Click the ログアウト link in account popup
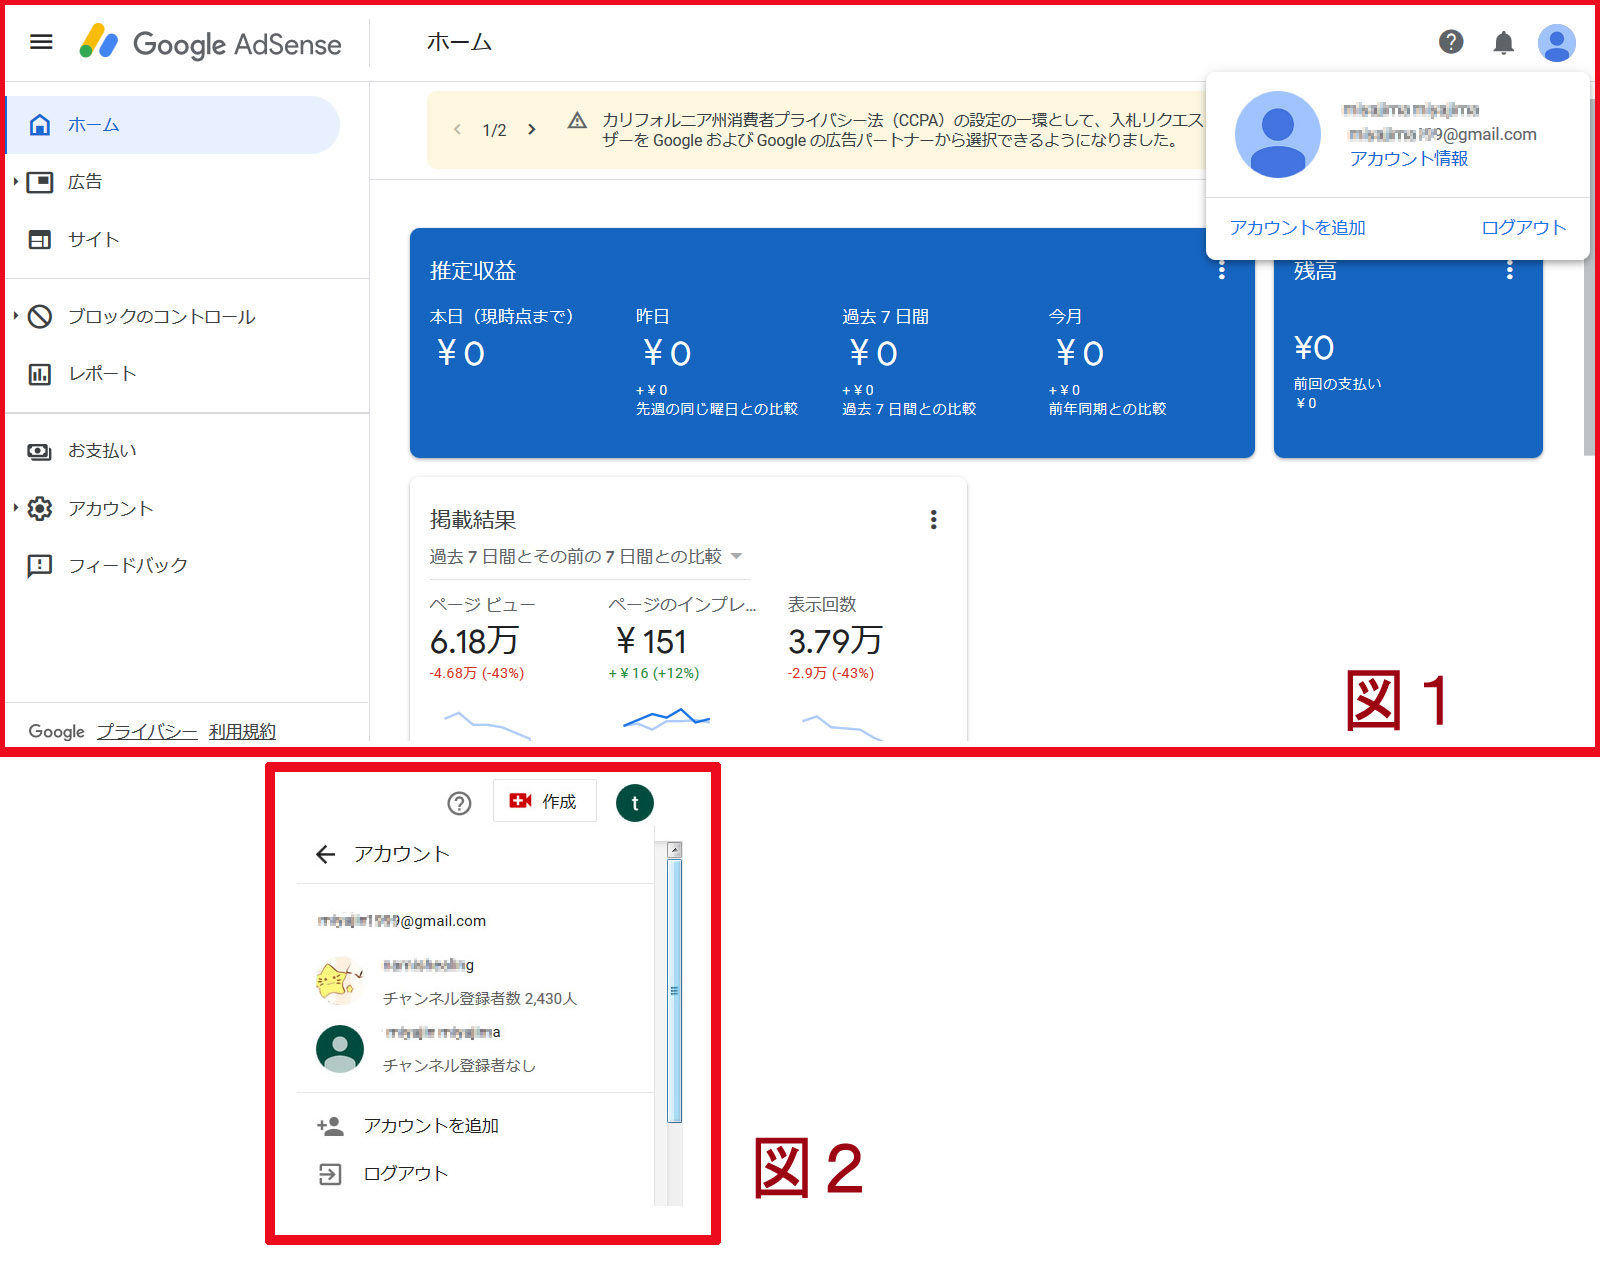 click(1523, 227)
